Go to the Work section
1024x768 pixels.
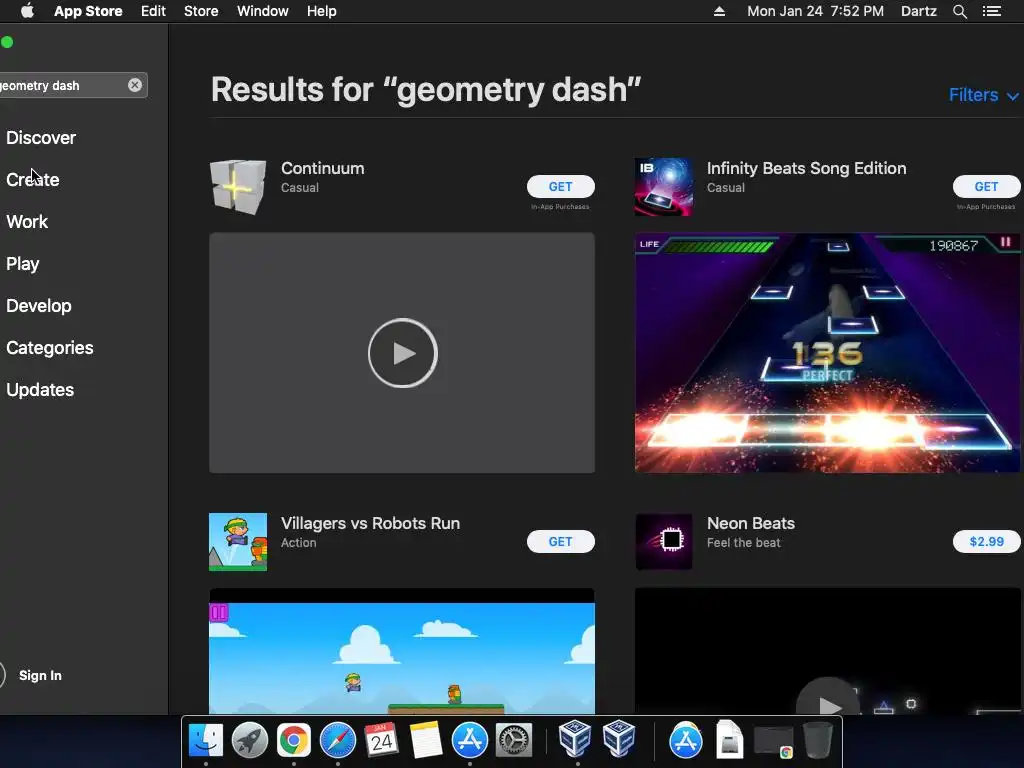27,222
